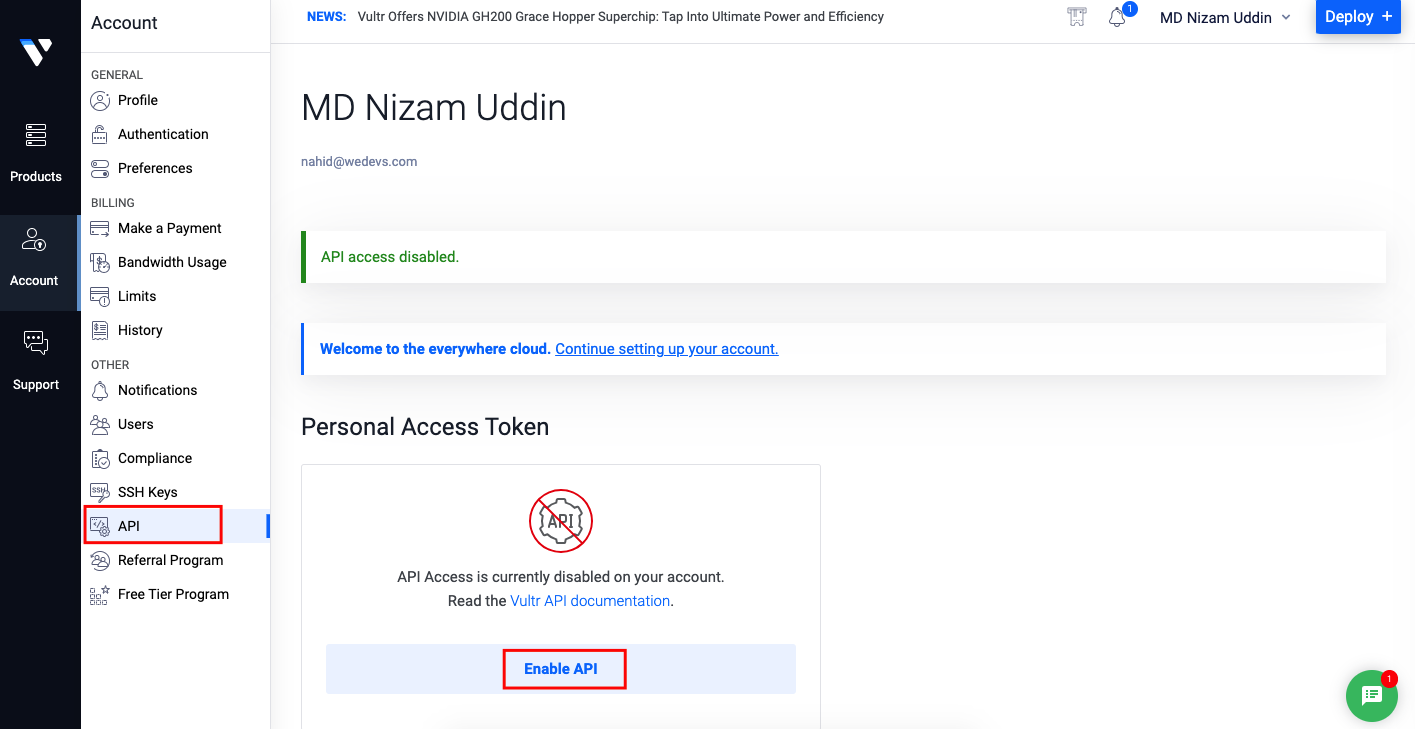Click the Compliance icon

(100, 458)
